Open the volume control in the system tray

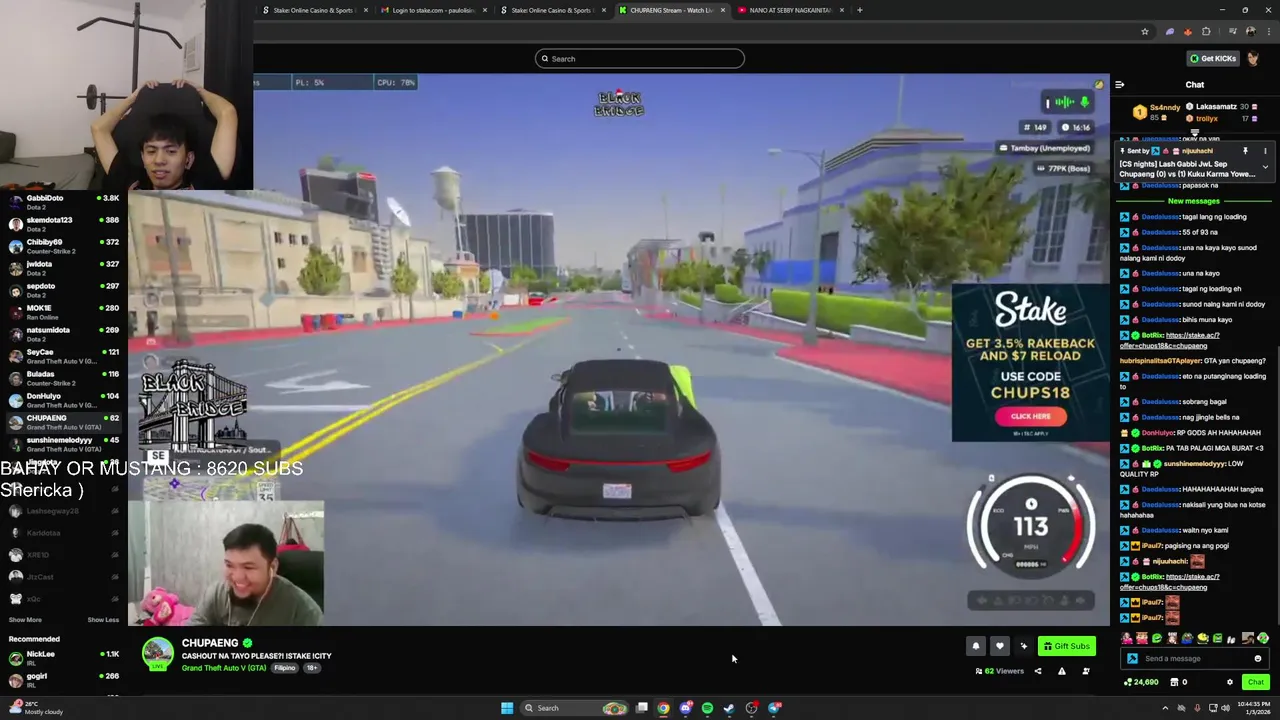(x=1226, y=708)
